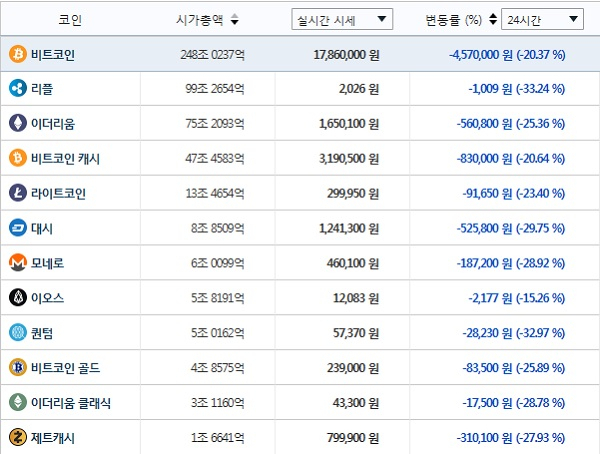Click the 변동률 (%) header label
This screenshot has height=454, width=600.
pos(454,20)
